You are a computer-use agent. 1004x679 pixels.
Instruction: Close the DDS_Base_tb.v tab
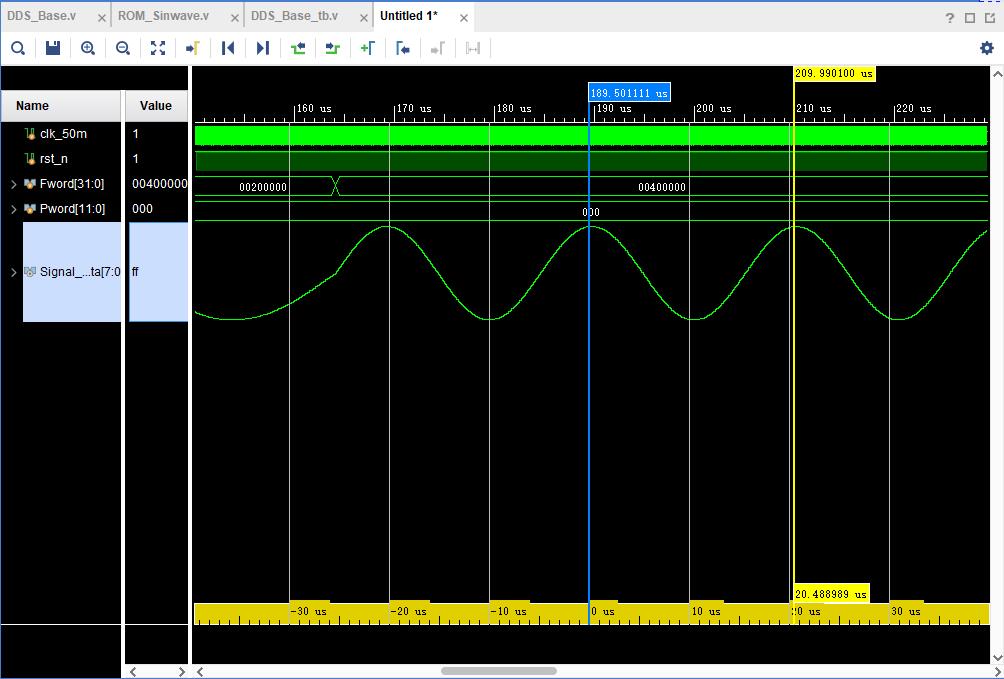[x=362, y=18]
